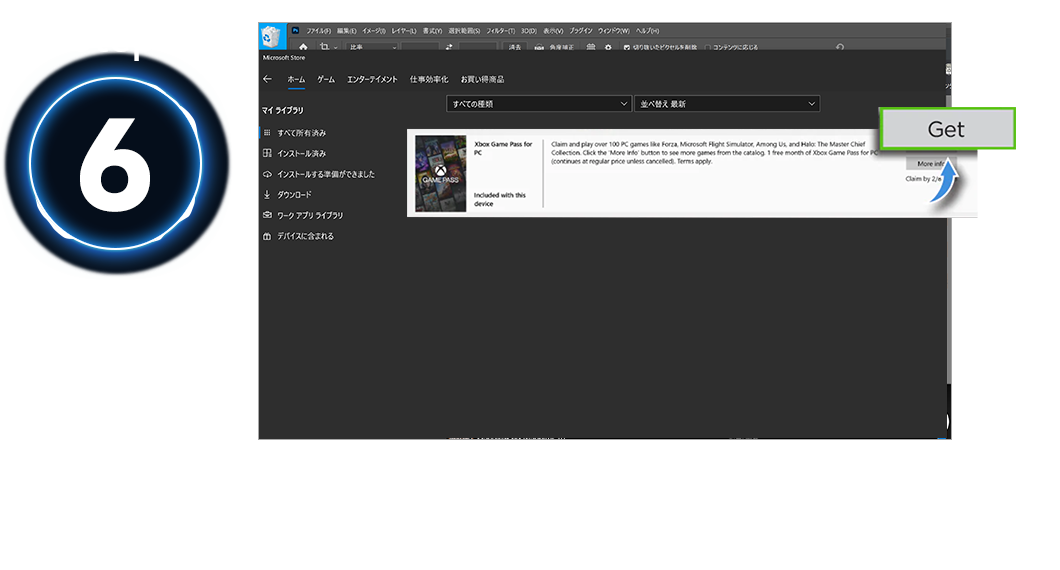
Task: Click the cloud icon beside インストールする準備ができました
Action: point(267,174)
